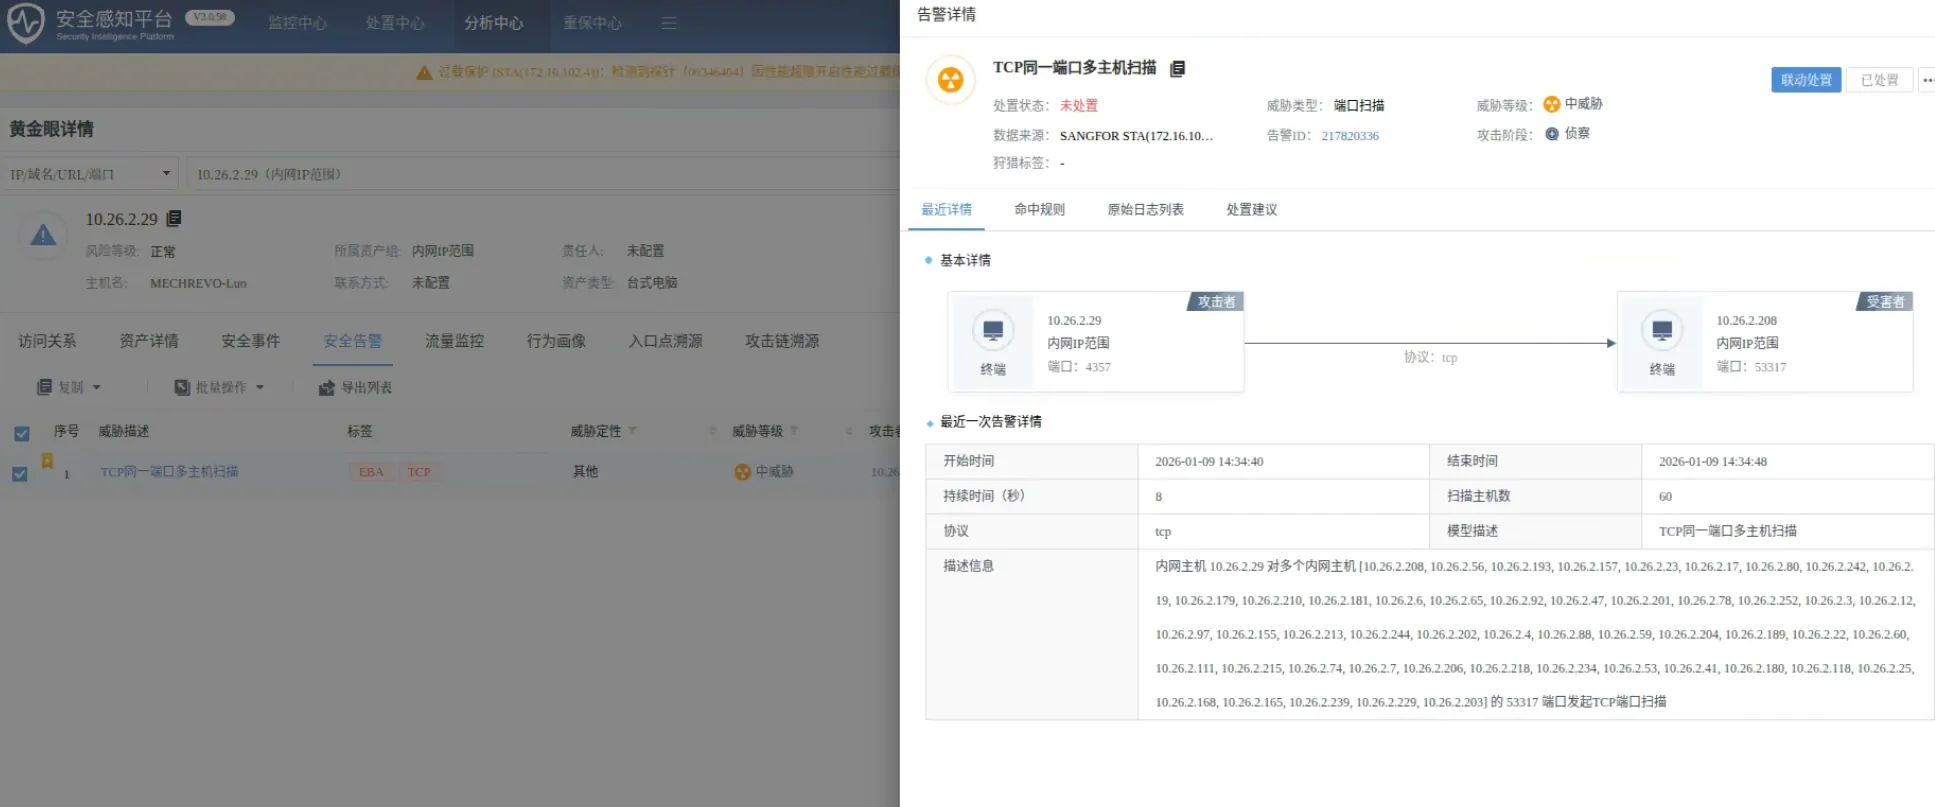The width and height of the screenshot is (1935, 807).
Task: Click the attacker terminal computer icon
Action: pyautogui.click(x=993, y=331)
